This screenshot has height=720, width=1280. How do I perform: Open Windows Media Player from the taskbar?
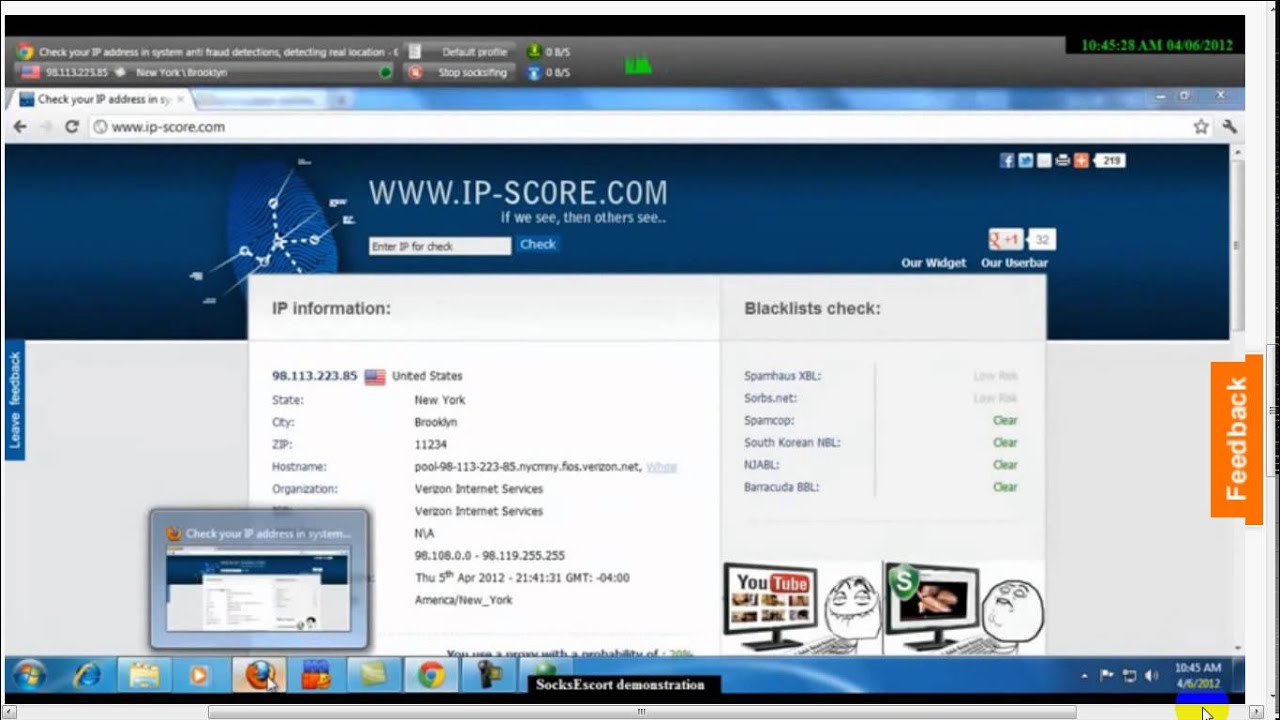click(198, 676)
